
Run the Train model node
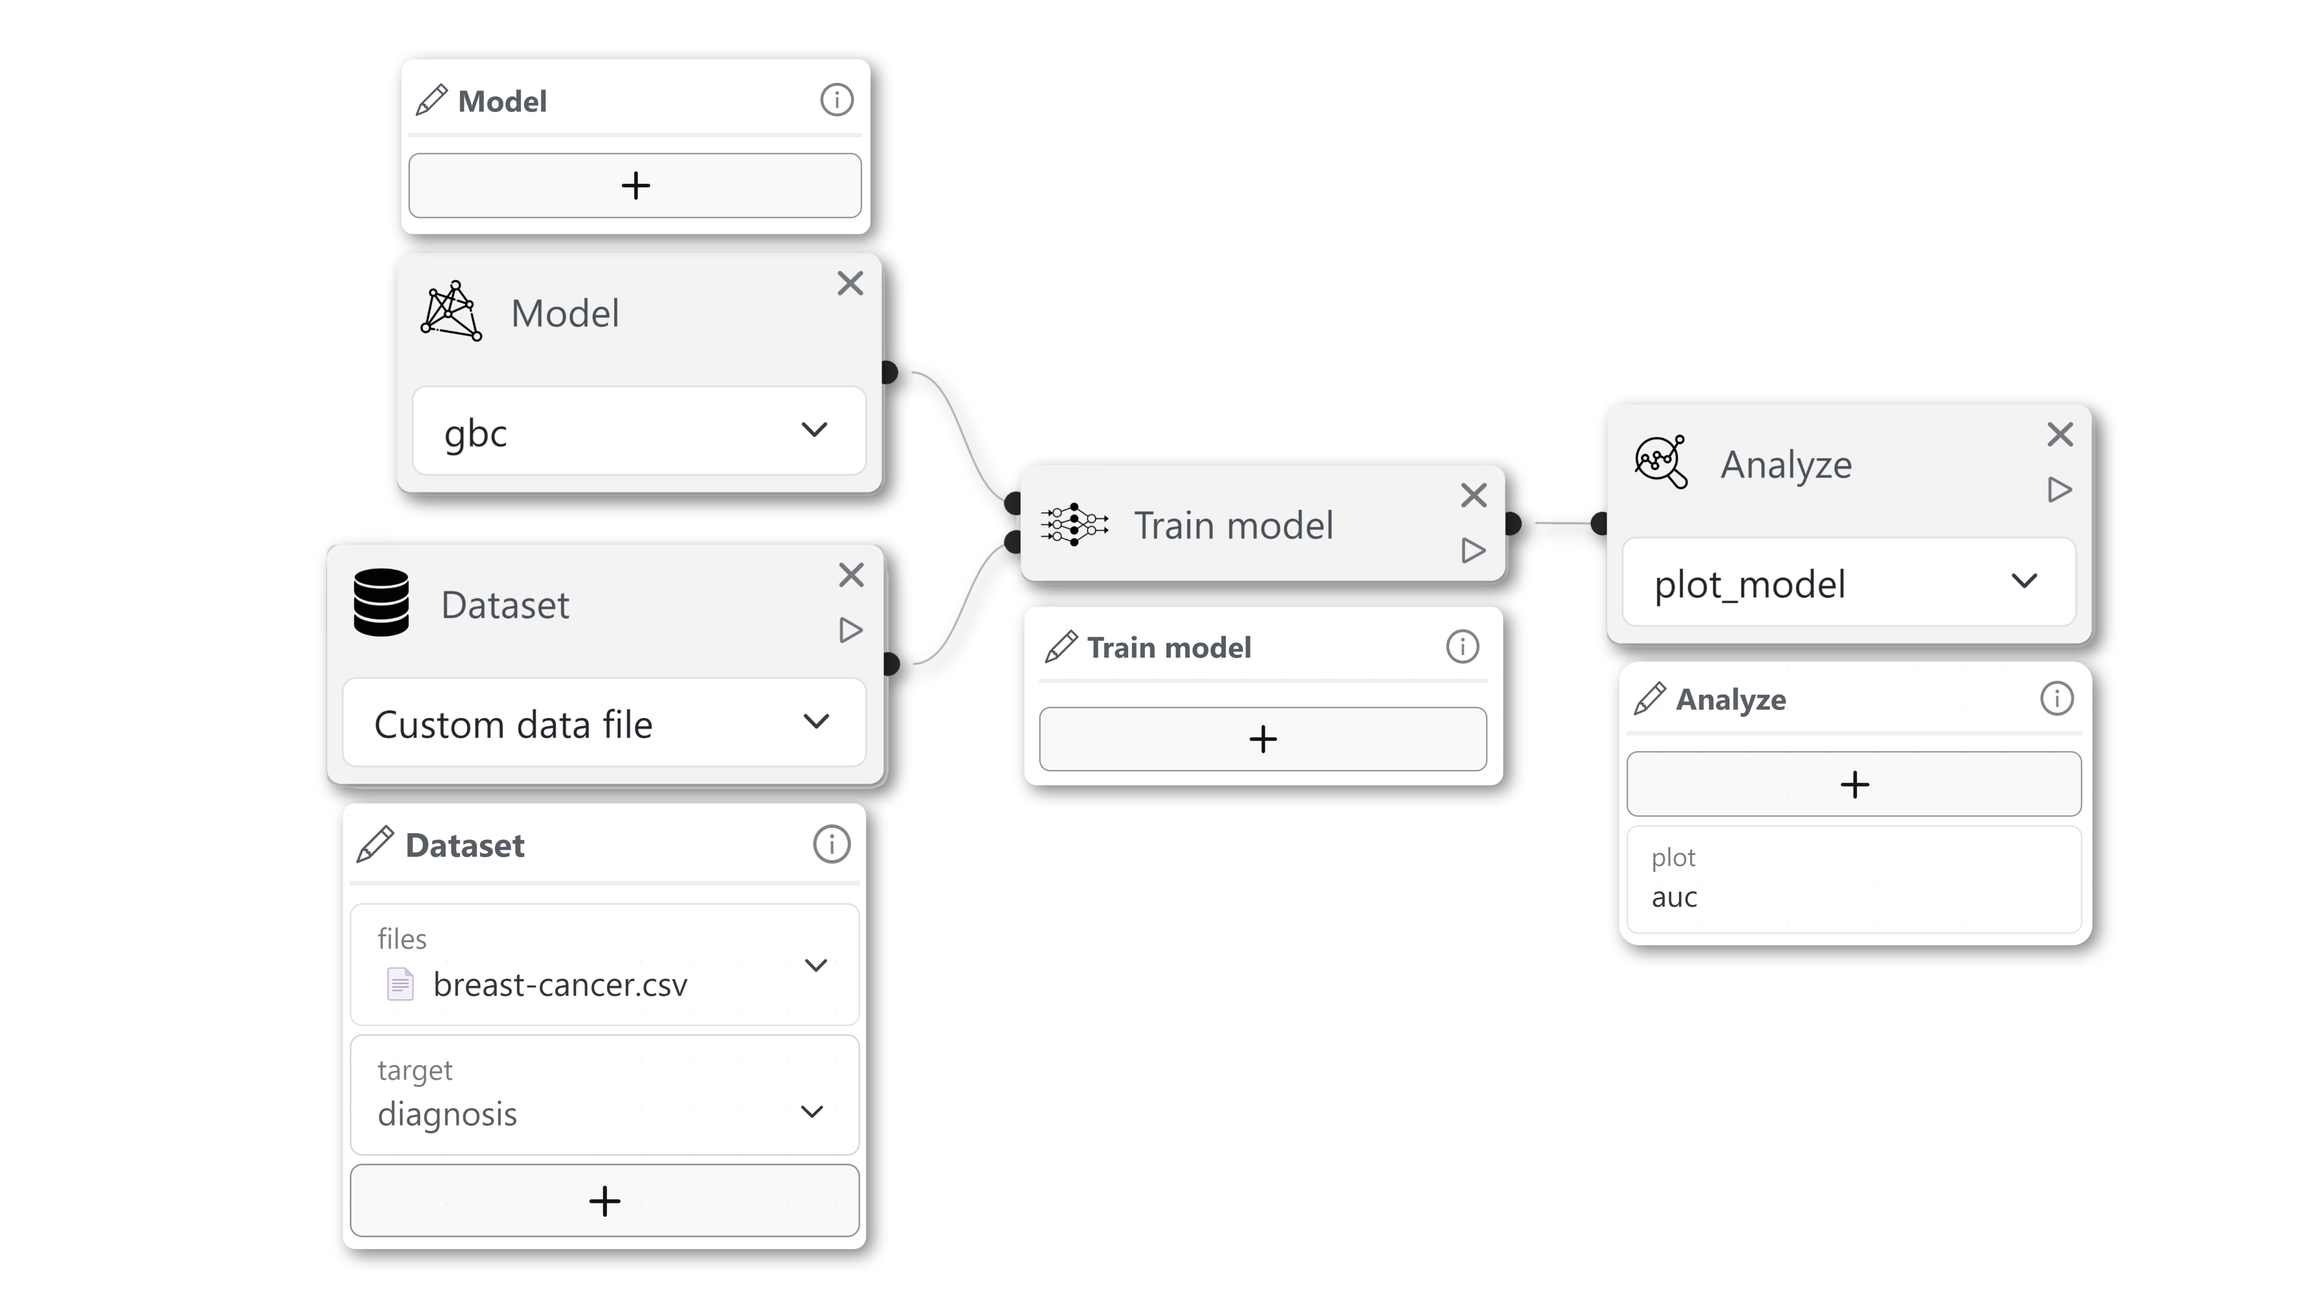[1473, 550]
